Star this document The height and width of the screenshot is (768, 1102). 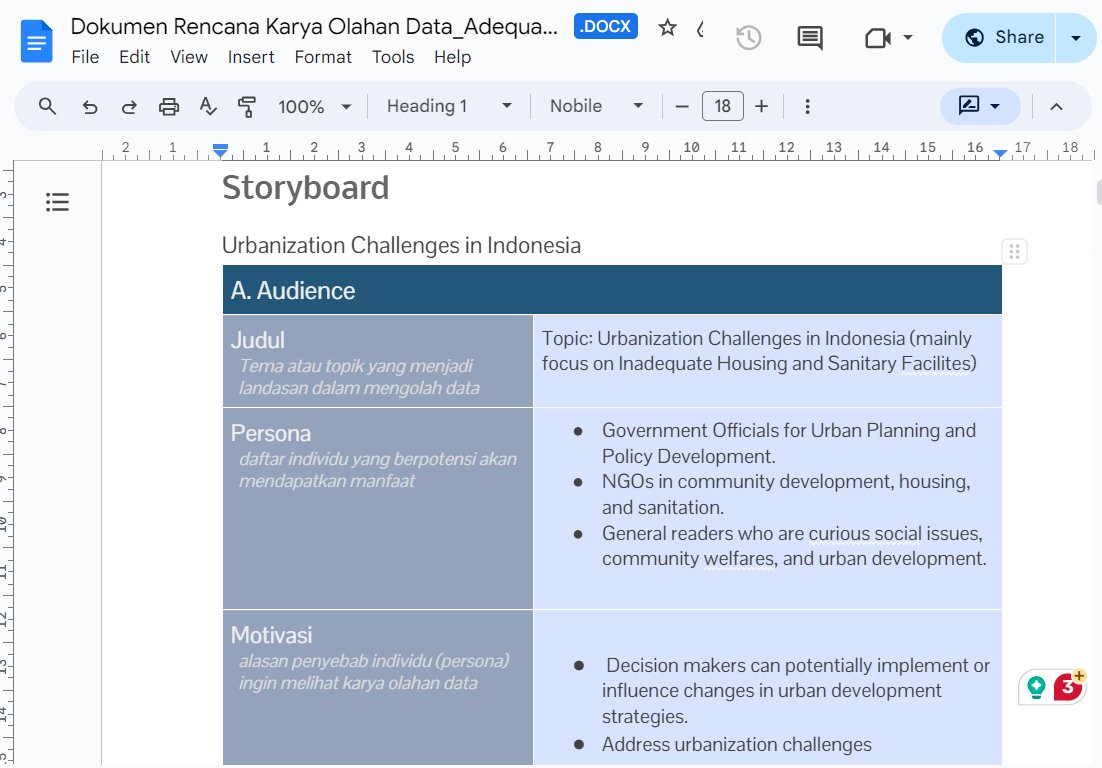[667, 28]
